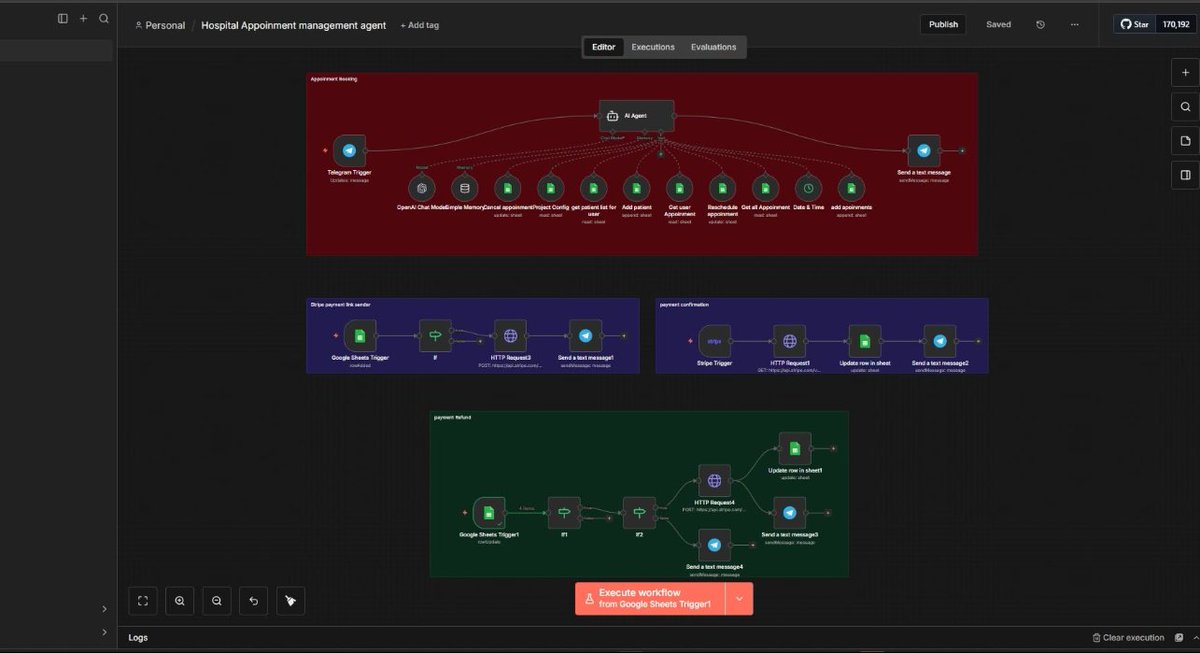Click the zoom out button

click(x=217, y=601)
